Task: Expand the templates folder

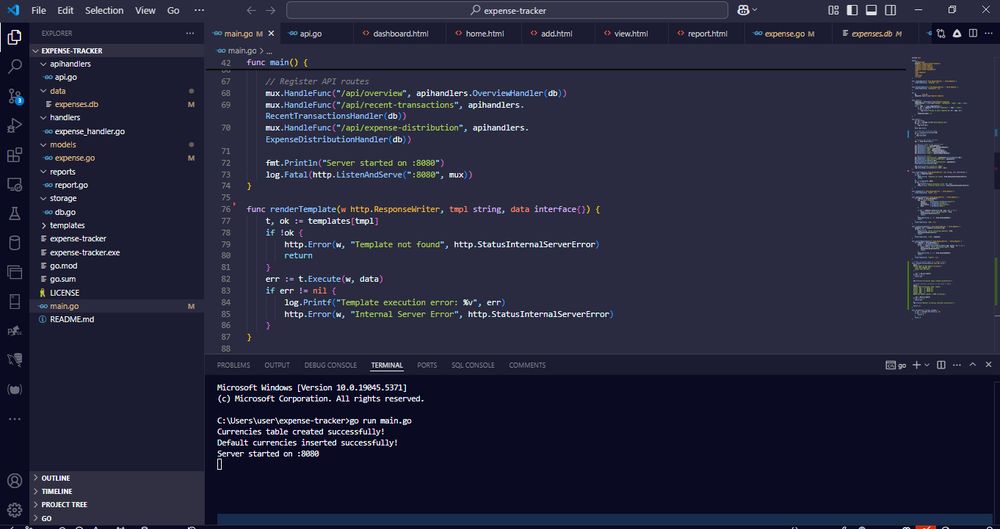Action: pyautogui.click(x=67, y=225)
